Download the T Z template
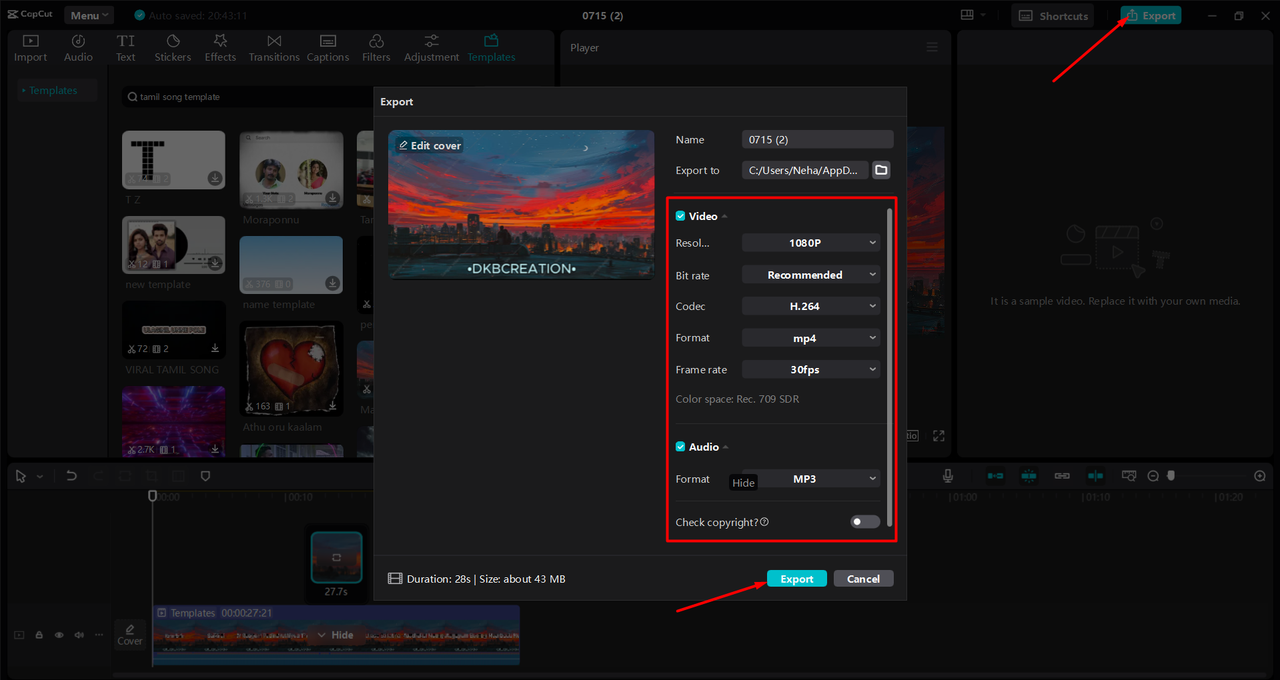Viewport: 1280px width, 680px height. [214, 179]
